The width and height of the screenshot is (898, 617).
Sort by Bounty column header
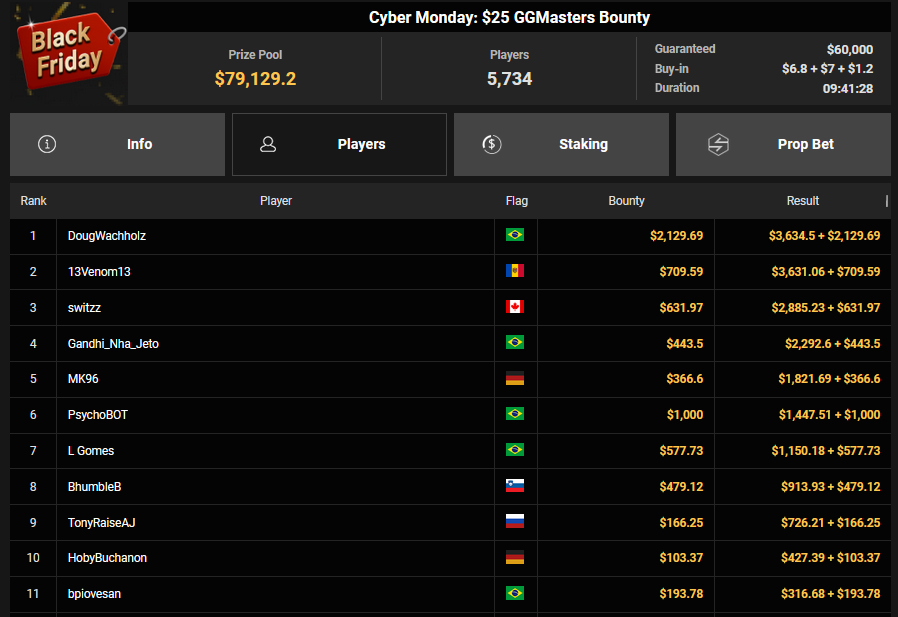tap(626, 201)
